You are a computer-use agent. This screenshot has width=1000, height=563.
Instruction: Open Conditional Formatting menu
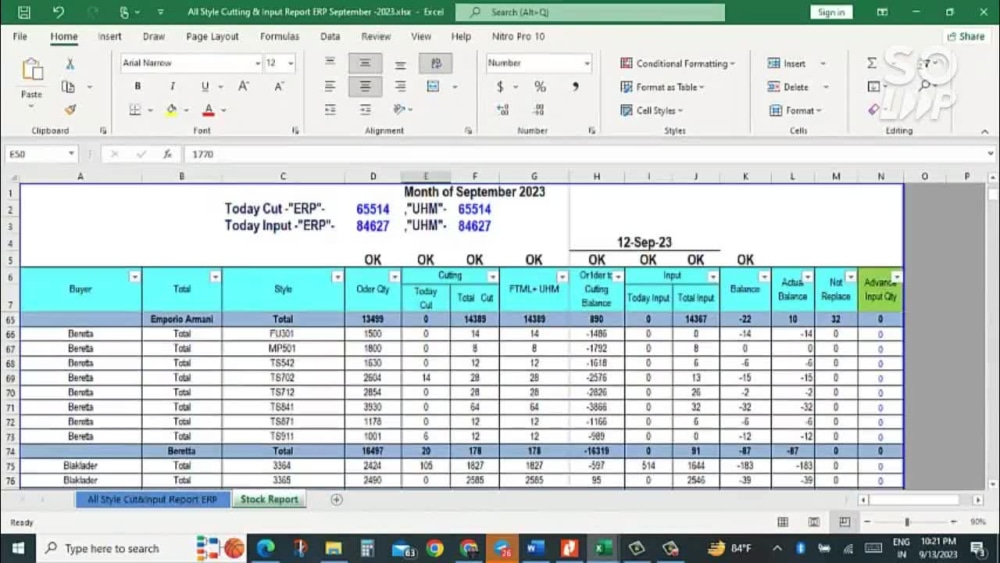tap(677, 63)
